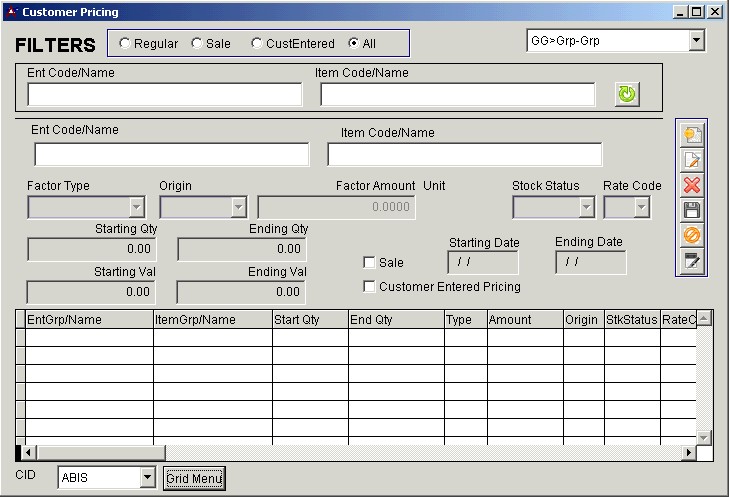729x497 pixels.
Task: Click the green refresh filter icon
Action: point(627,94)
